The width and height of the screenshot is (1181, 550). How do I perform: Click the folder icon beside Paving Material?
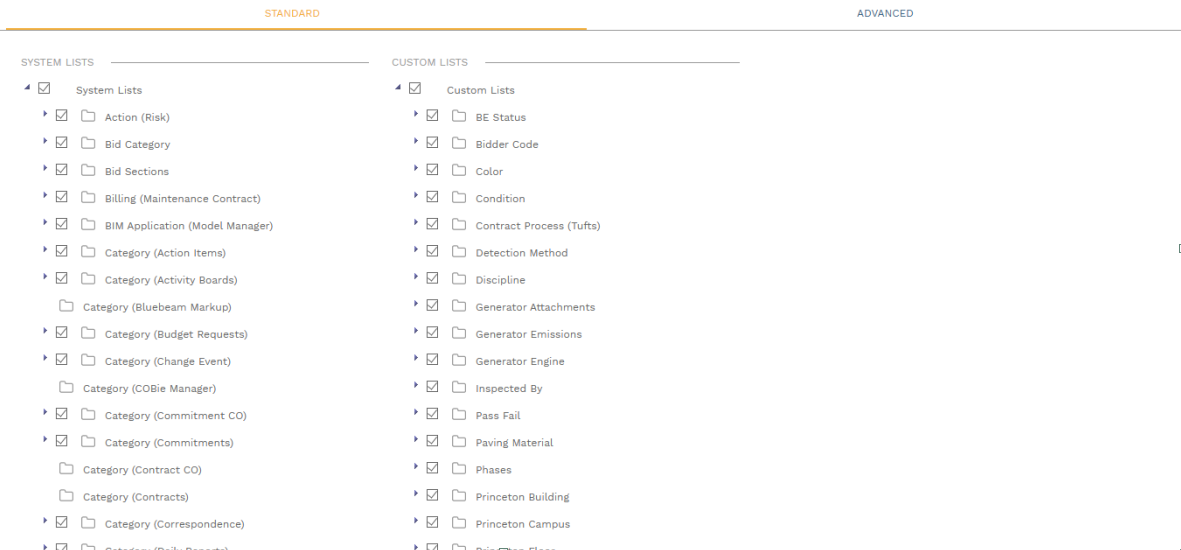click(459, 442)
